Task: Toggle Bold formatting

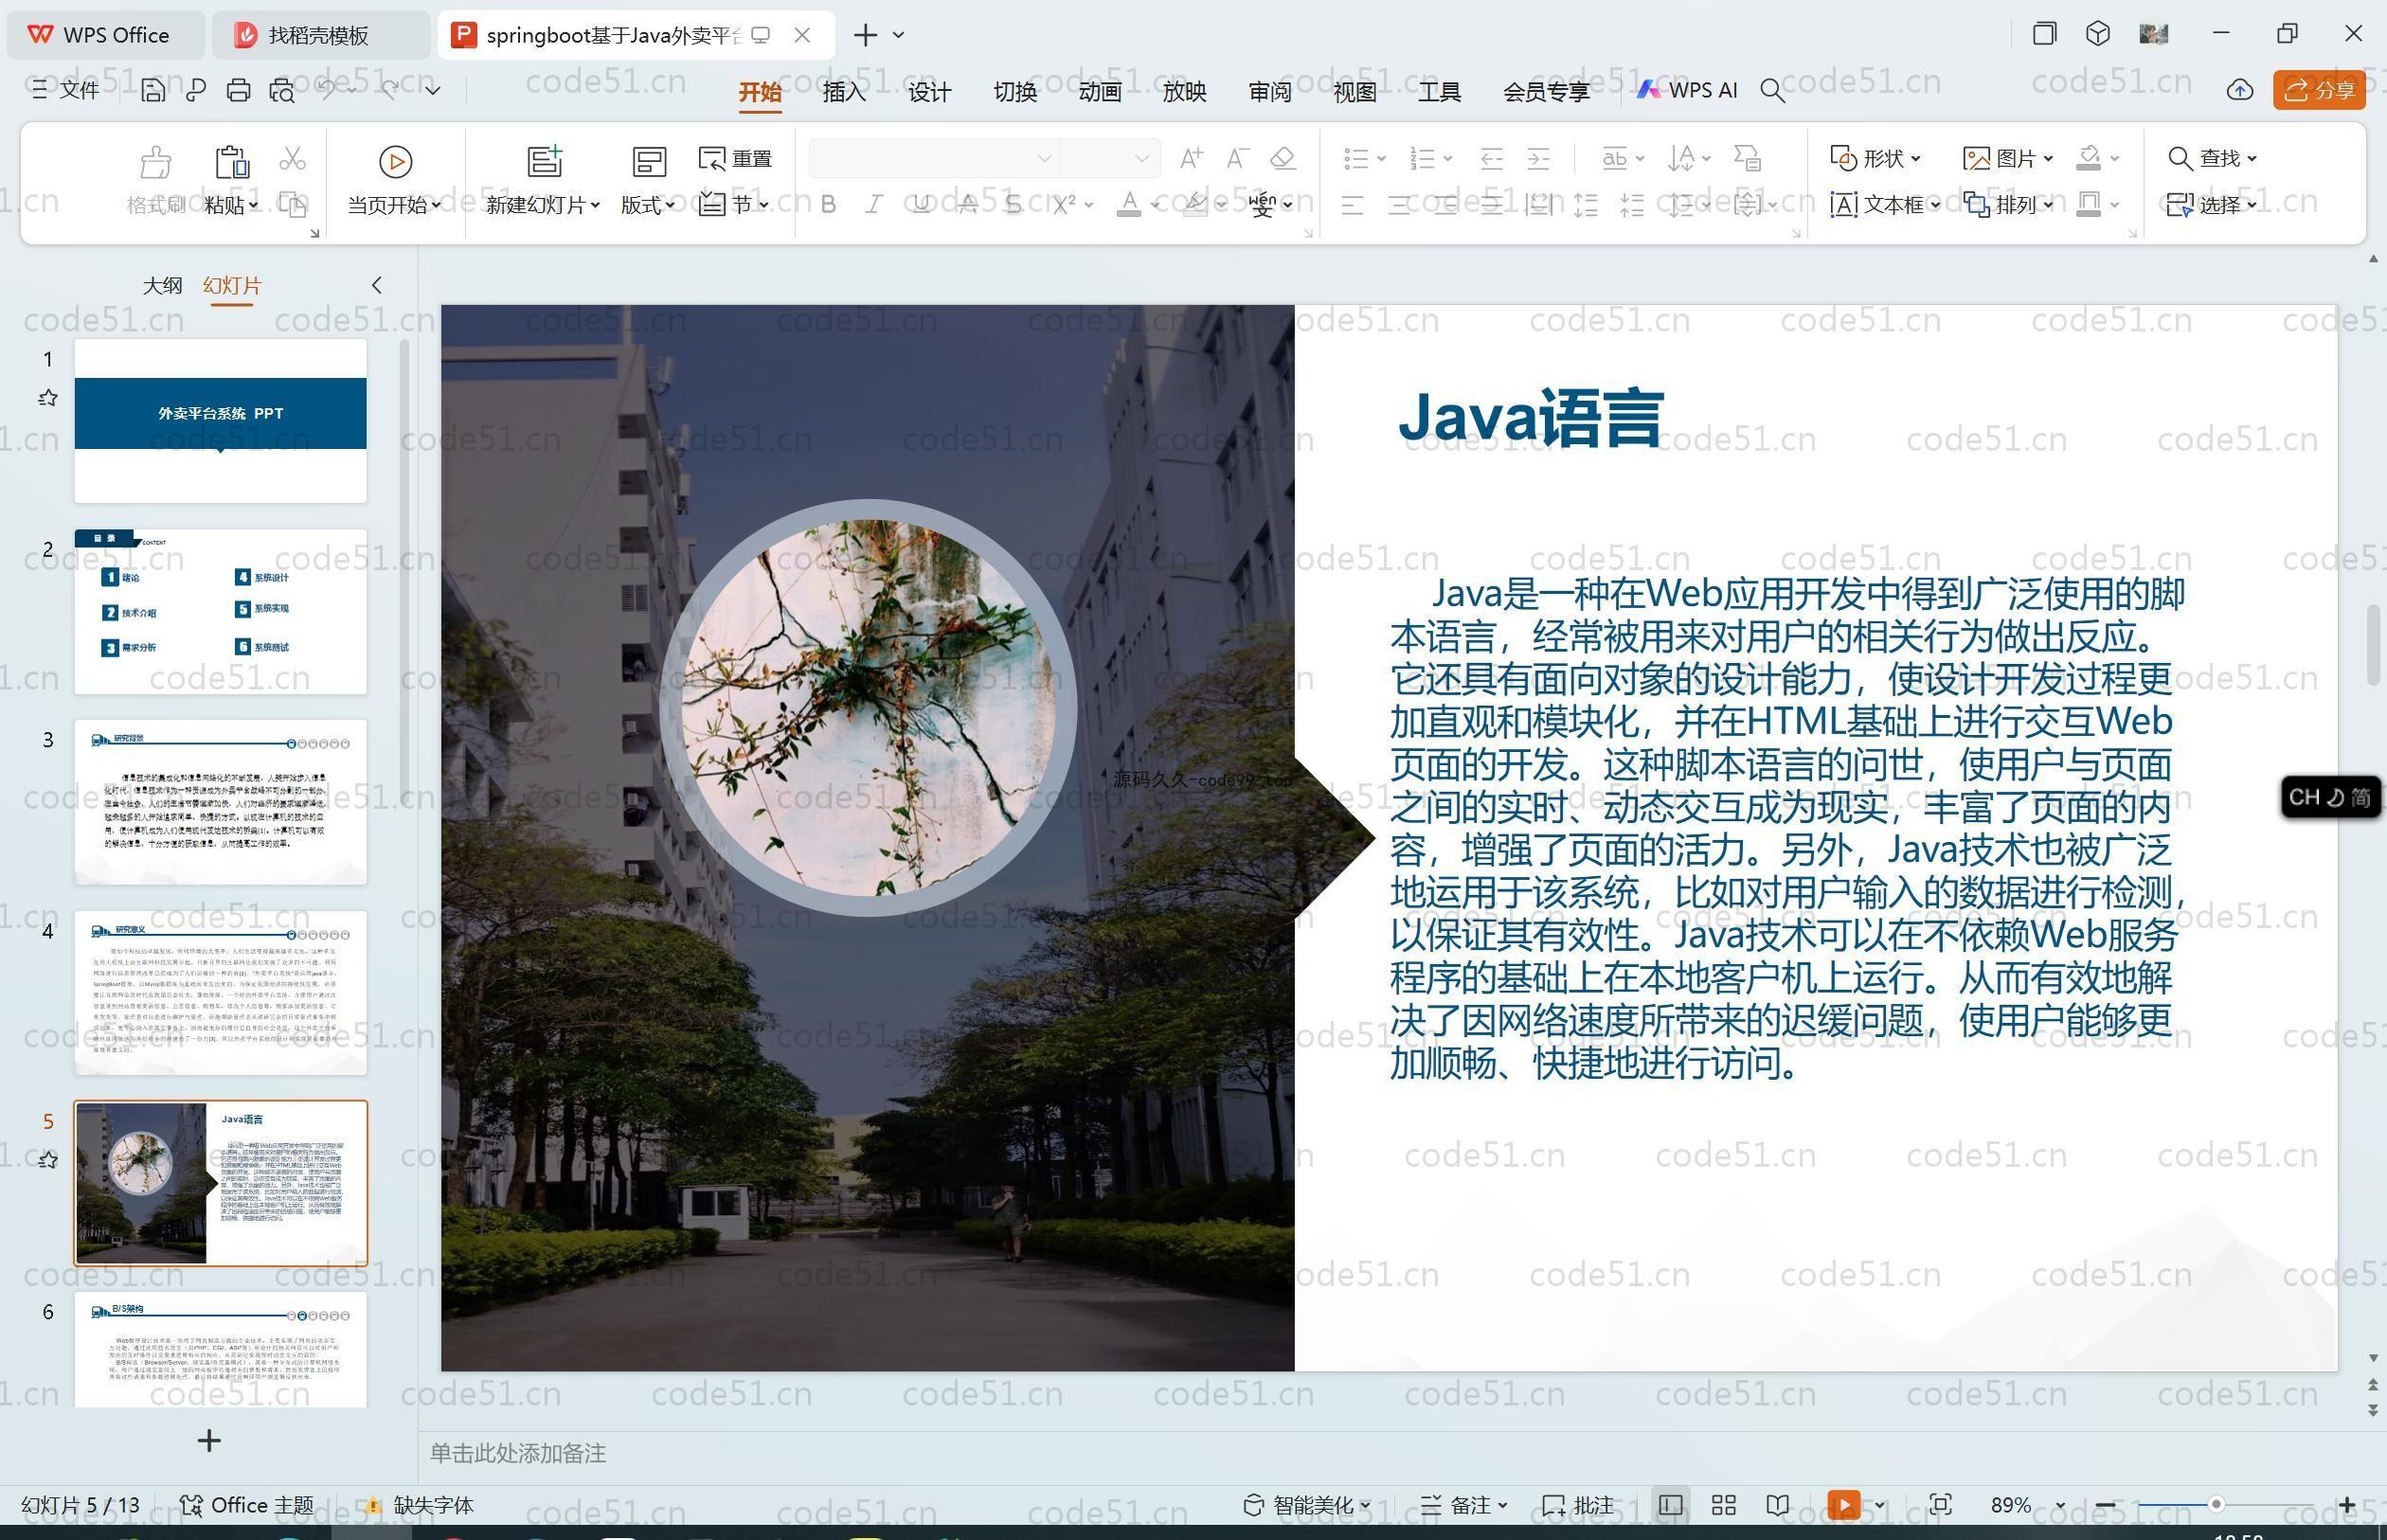Action: click(x=828, y=205)
